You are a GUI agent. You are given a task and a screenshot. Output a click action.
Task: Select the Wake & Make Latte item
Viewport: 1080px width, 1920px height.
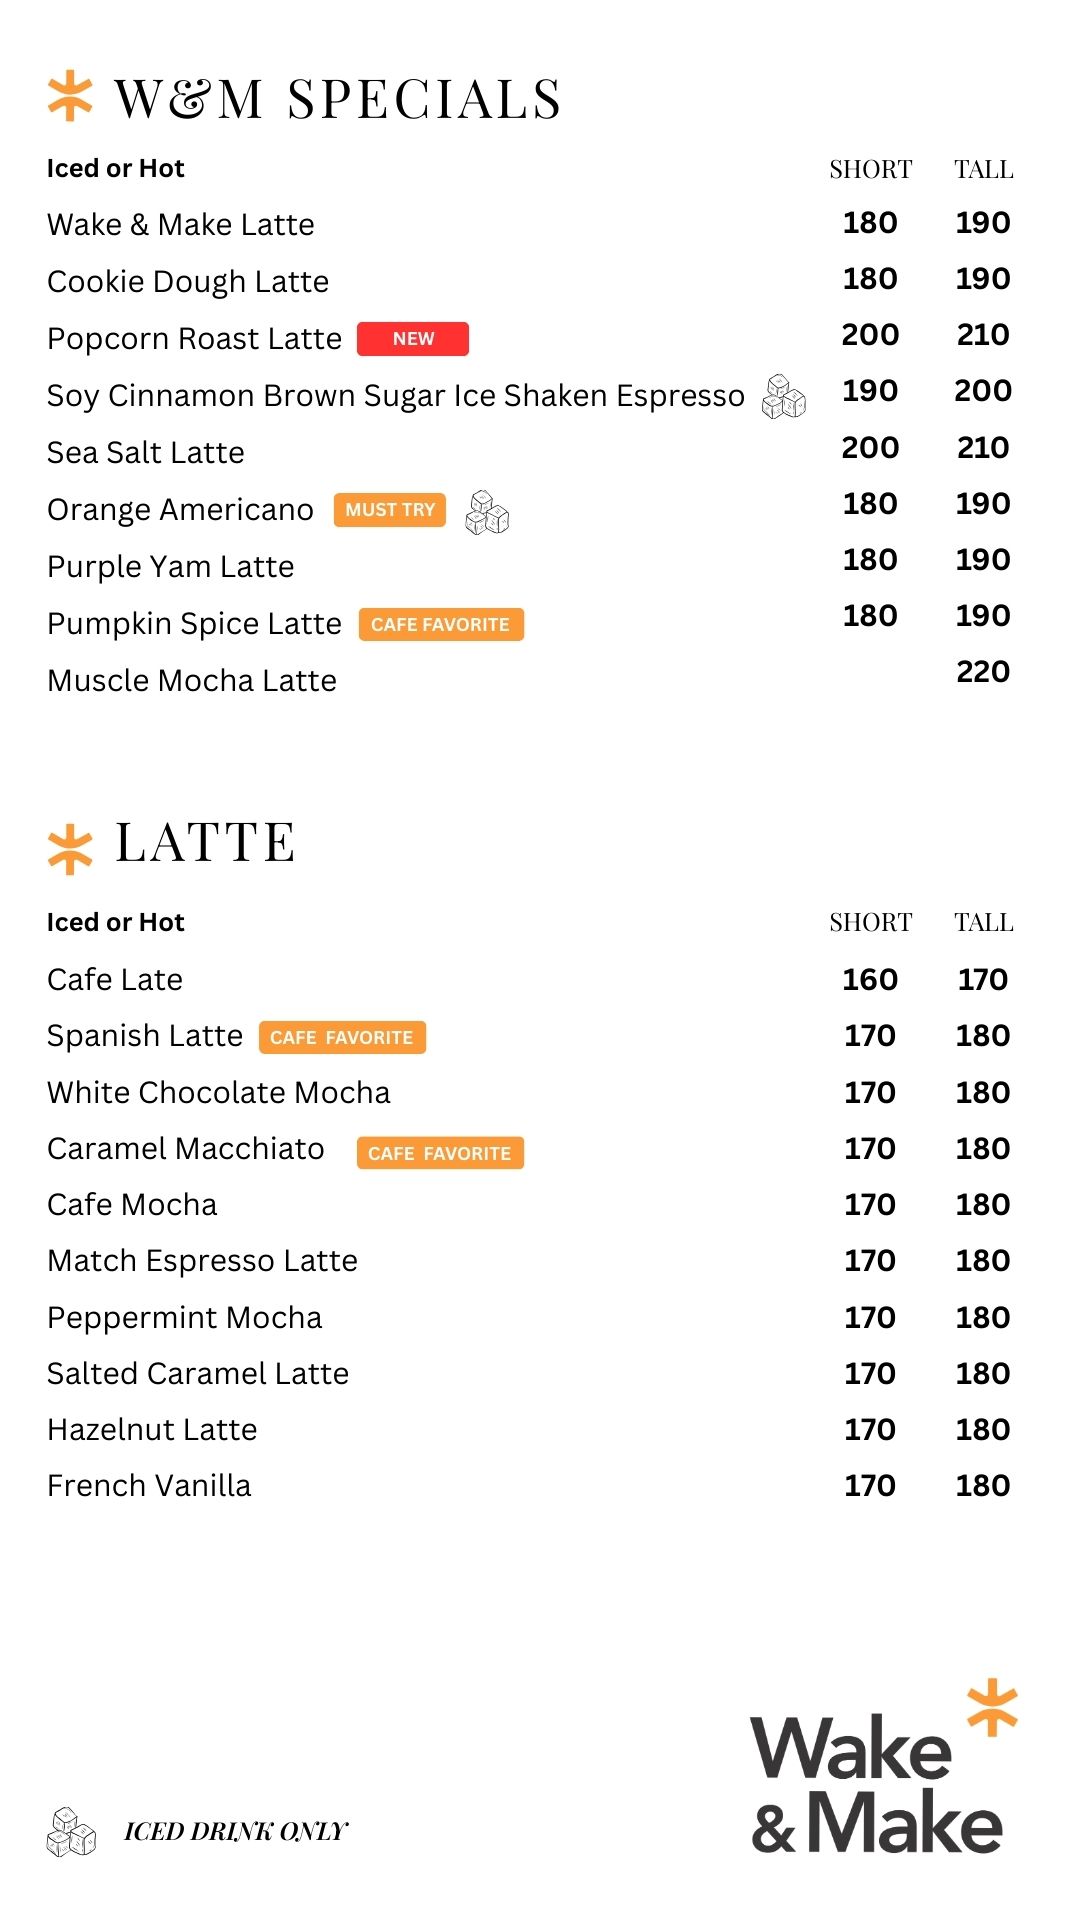181,225
